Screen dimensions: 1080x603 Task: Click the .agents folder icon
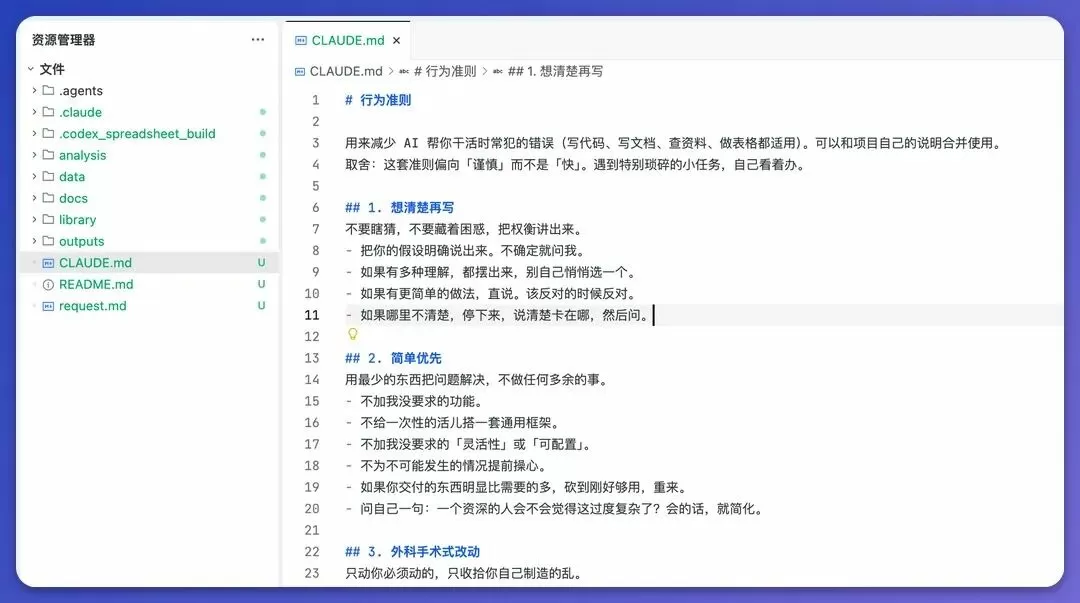tap(48, 90)
